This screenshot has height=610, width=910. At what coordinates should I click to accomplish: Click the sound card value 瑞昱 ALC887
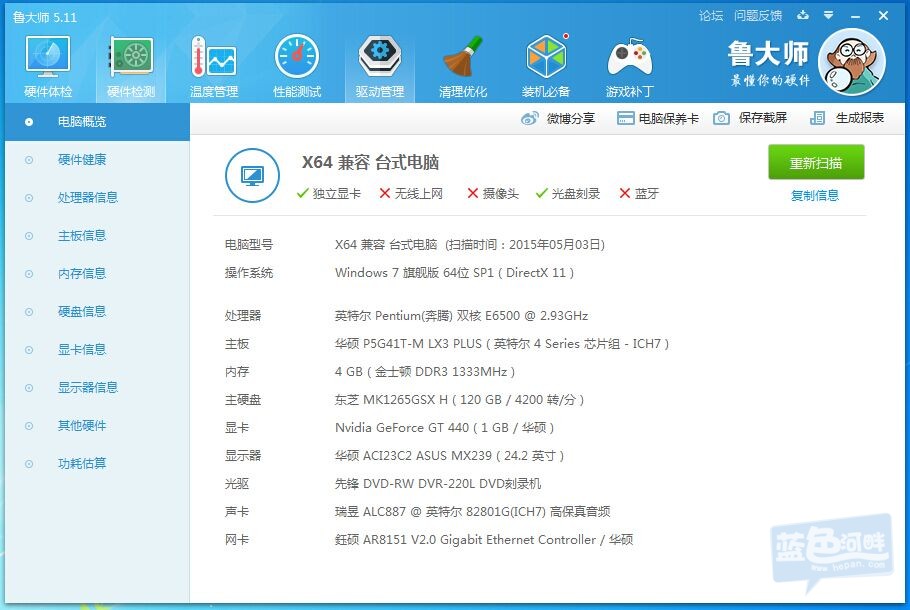point(472,511)
